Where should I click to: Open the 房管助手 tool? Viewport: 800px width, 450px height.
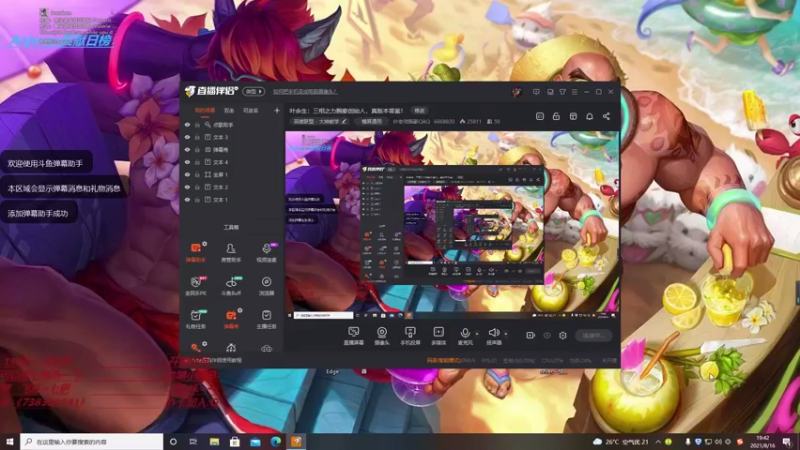(231, 252)
